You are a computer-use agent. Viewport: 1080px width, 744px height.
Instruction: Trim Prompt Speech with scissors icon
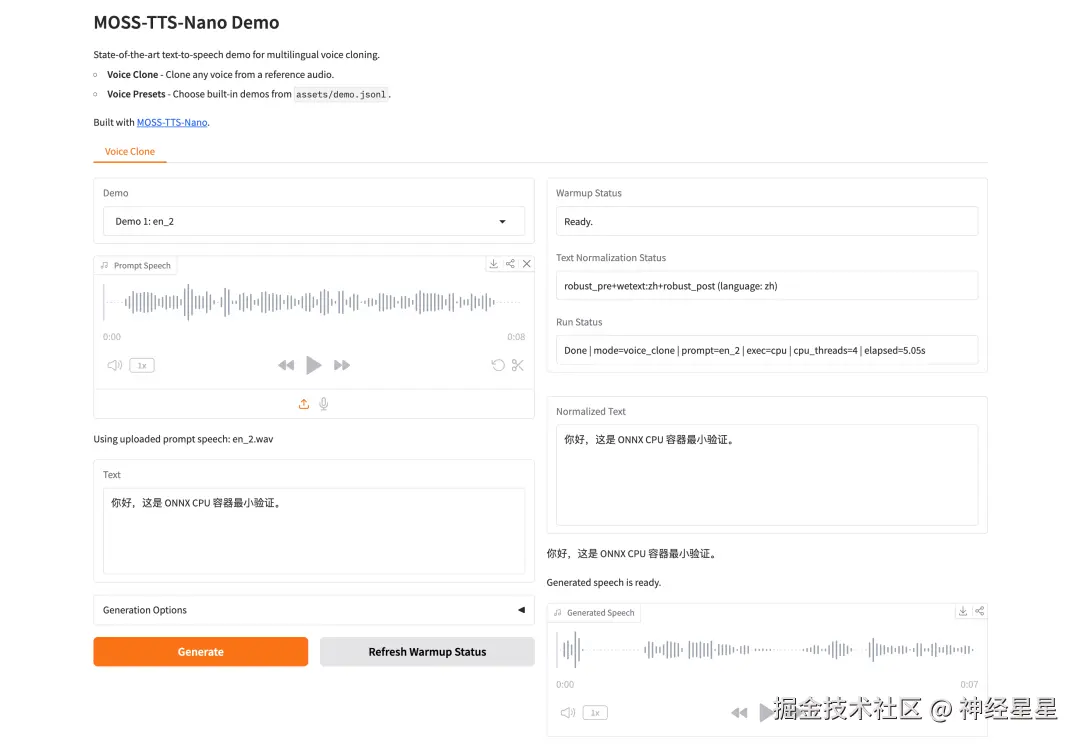pos(518,365)
